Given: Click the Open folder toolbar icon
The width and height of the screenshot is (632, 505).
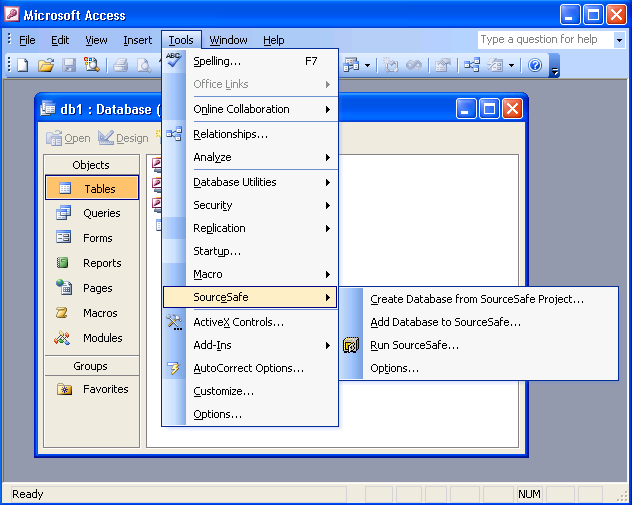Looking at the screenshot, I should (46, 65).
